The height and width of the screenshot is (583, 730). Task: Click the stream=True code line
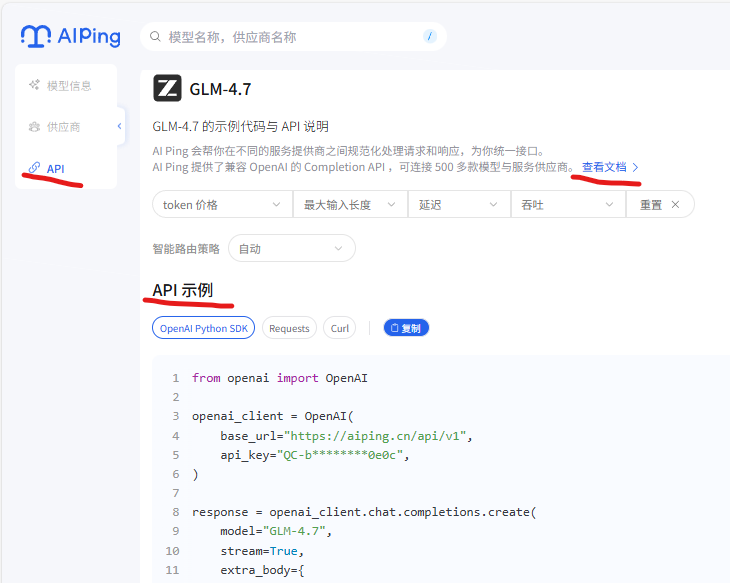tap(262, 551)
